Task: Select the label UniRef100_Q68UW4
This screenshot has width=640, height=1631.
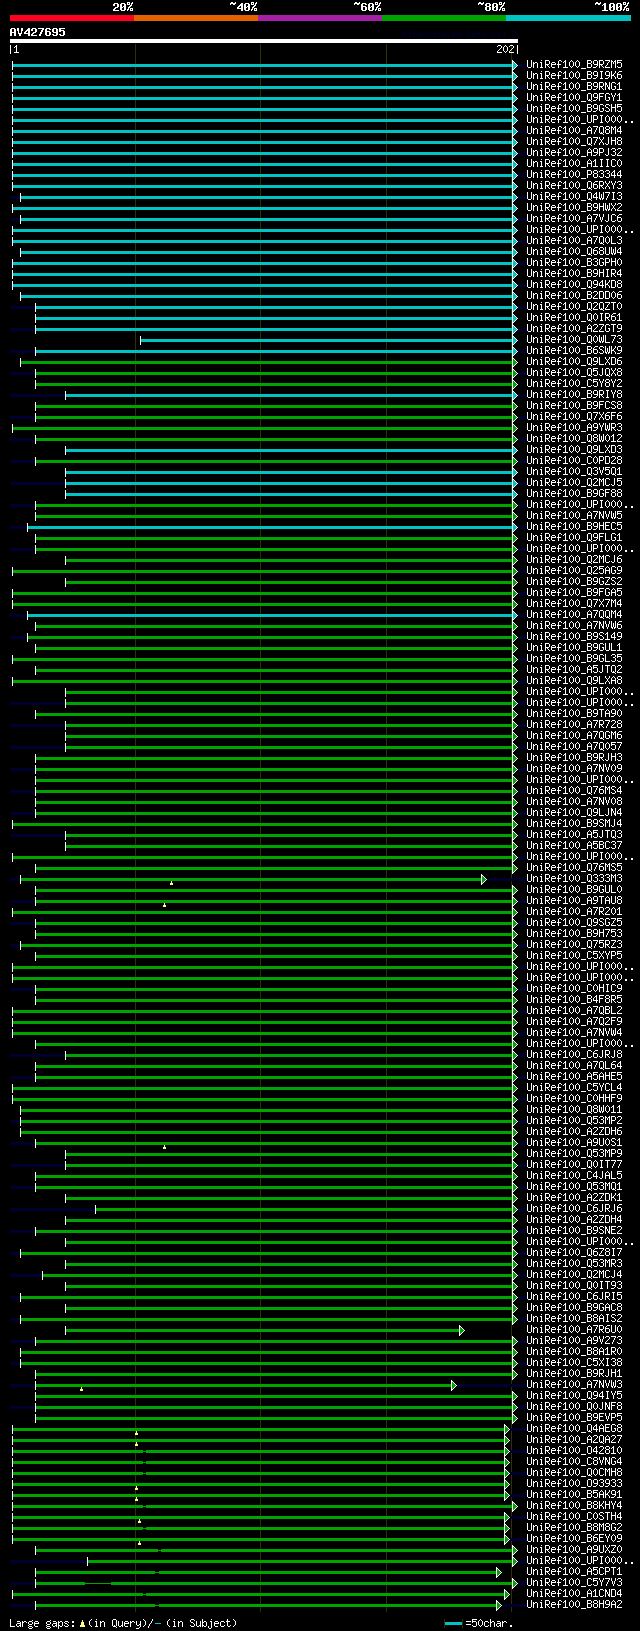Action: (x=574, y=252)
